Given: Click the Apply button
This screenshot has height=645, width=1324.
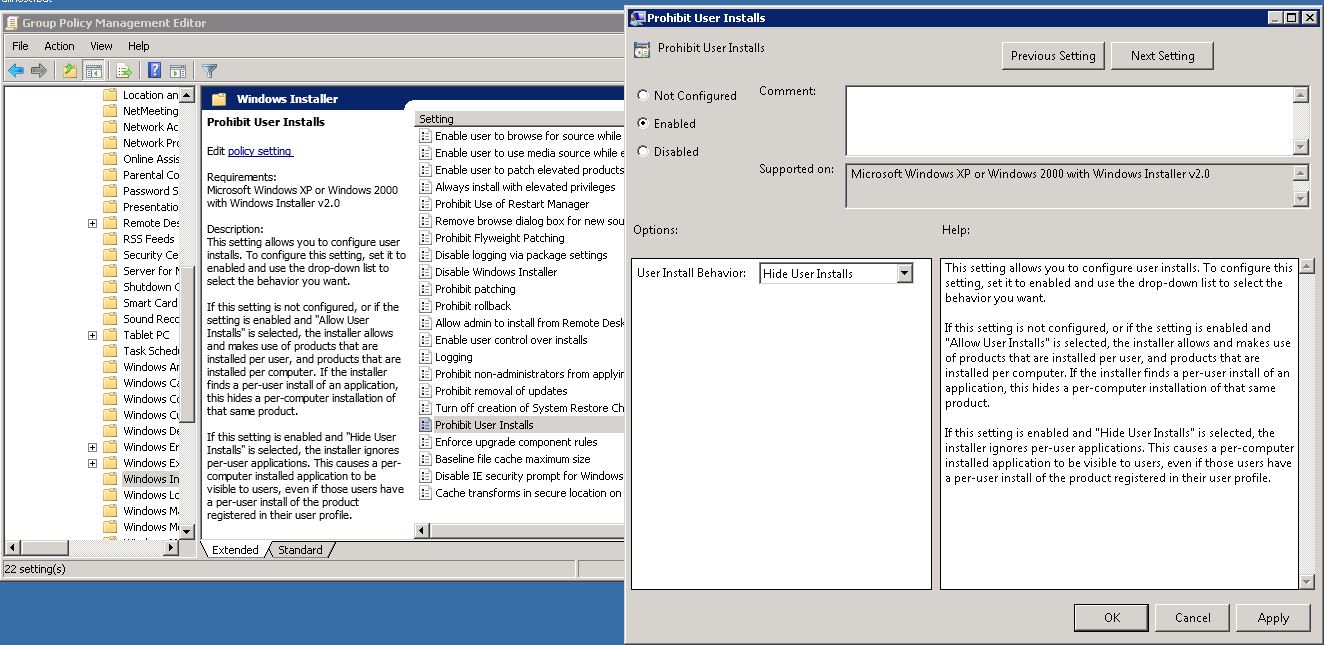Looking at the screenshot, I should pyautogui.click(x=1273, y=618).
